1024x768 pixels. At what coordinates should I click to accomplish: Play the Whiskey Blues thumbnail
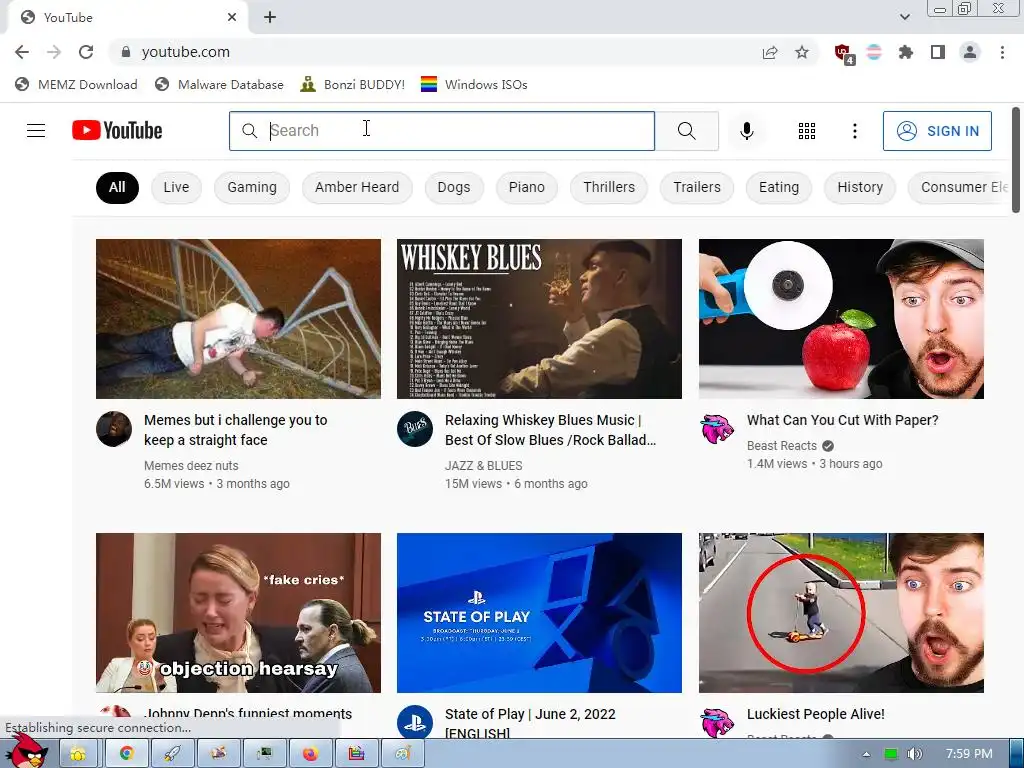[x=539, y=319]
